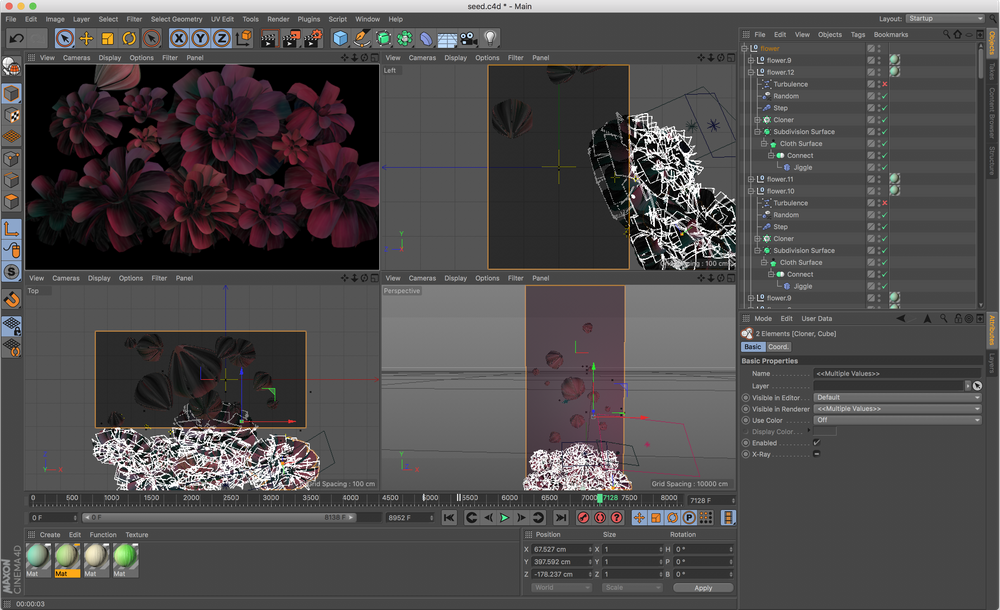The image size is (1000, 610).
Task: Collapse the flower.12 tree node
Action: click(751, 73)
